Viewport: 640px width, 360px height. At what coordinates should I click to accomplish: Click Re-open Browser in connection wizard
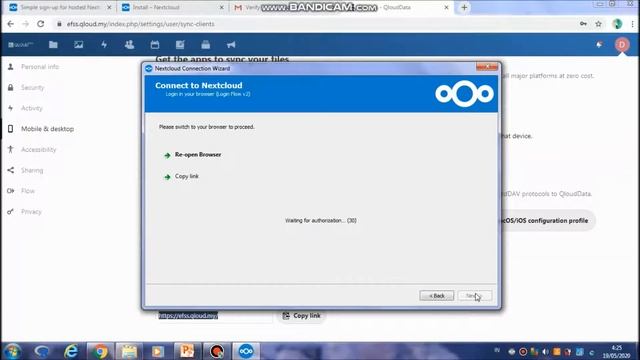198,155
